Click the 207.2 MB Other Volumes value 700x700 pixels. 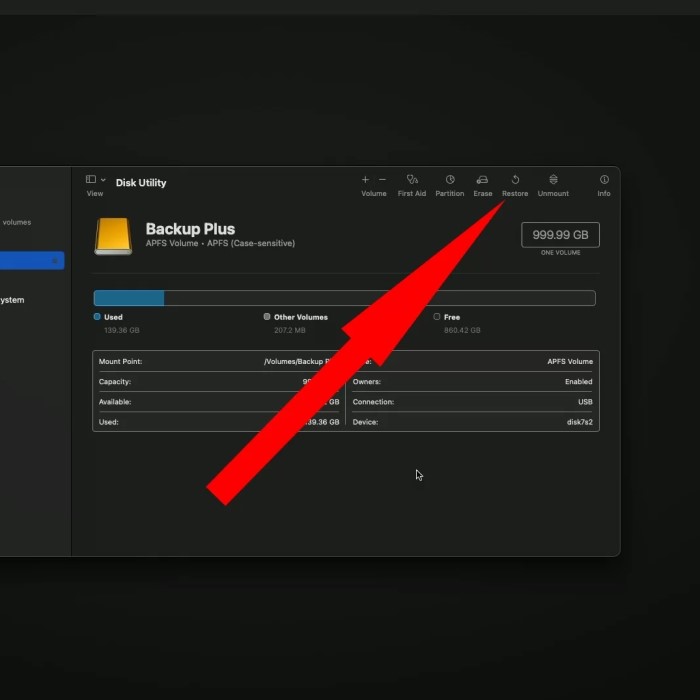pos(290,330)
